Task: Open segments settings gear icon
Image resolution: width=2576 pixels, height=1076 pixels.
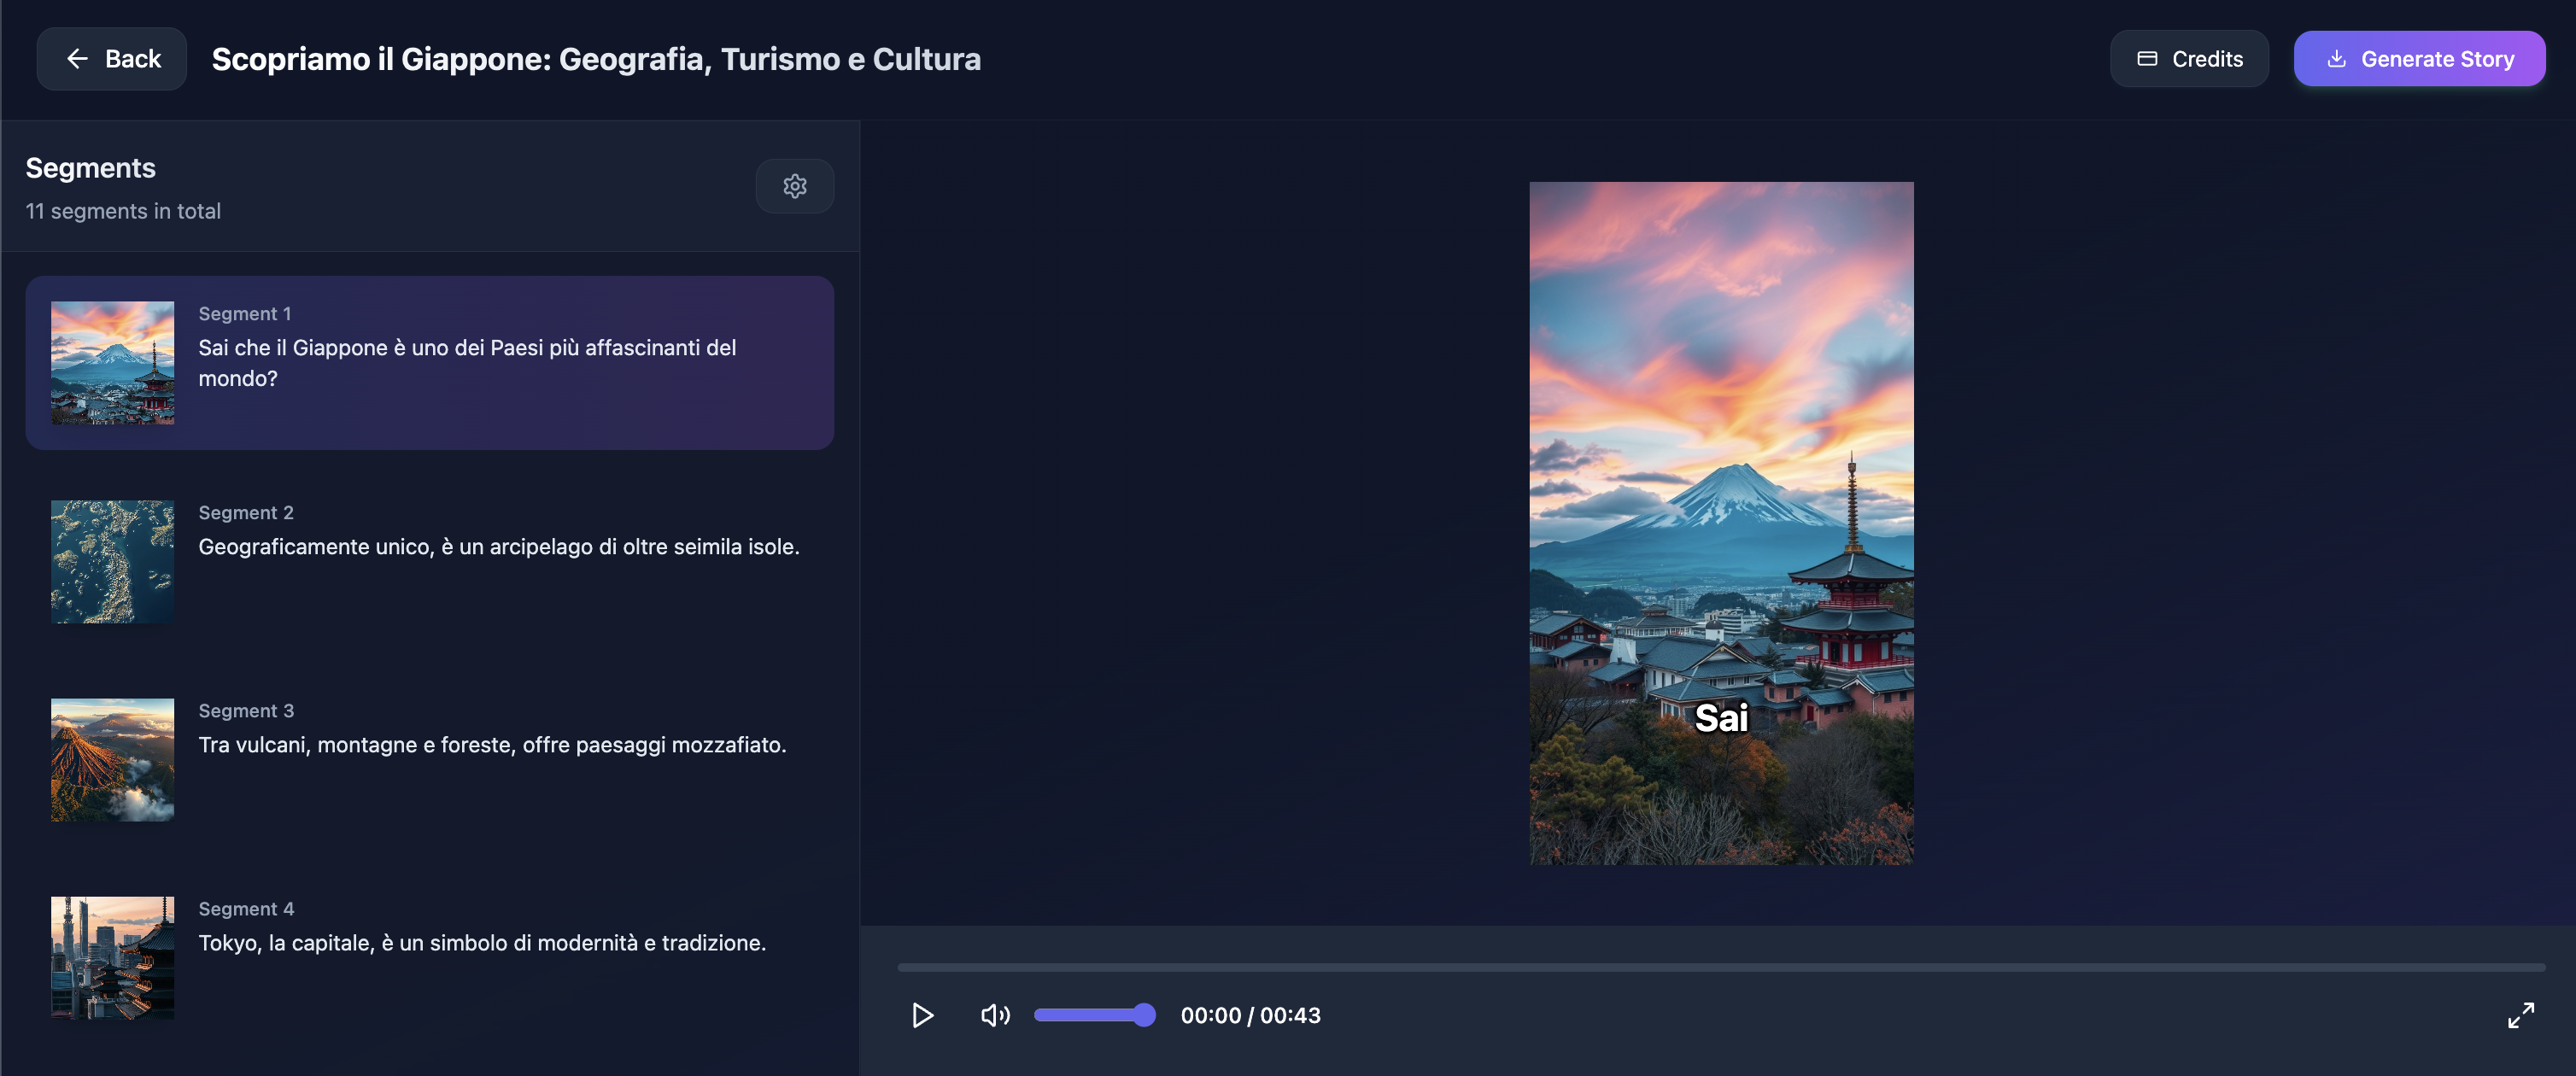Action: click(794, 186)
